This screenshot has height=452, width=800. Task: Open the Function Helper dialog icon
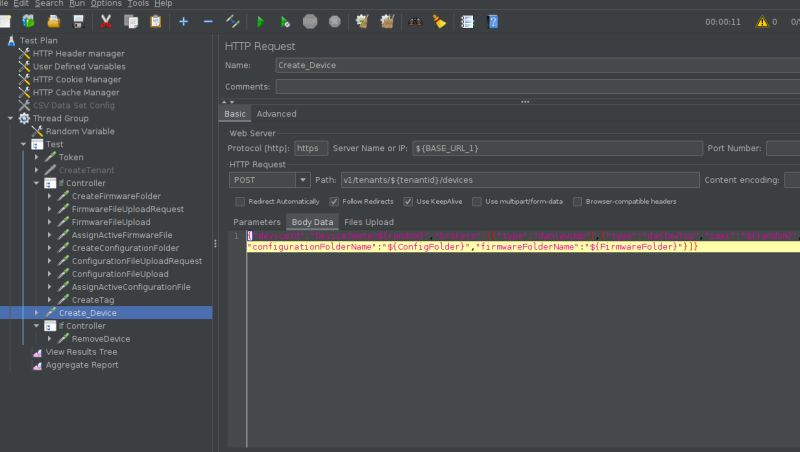pos(467,21)
